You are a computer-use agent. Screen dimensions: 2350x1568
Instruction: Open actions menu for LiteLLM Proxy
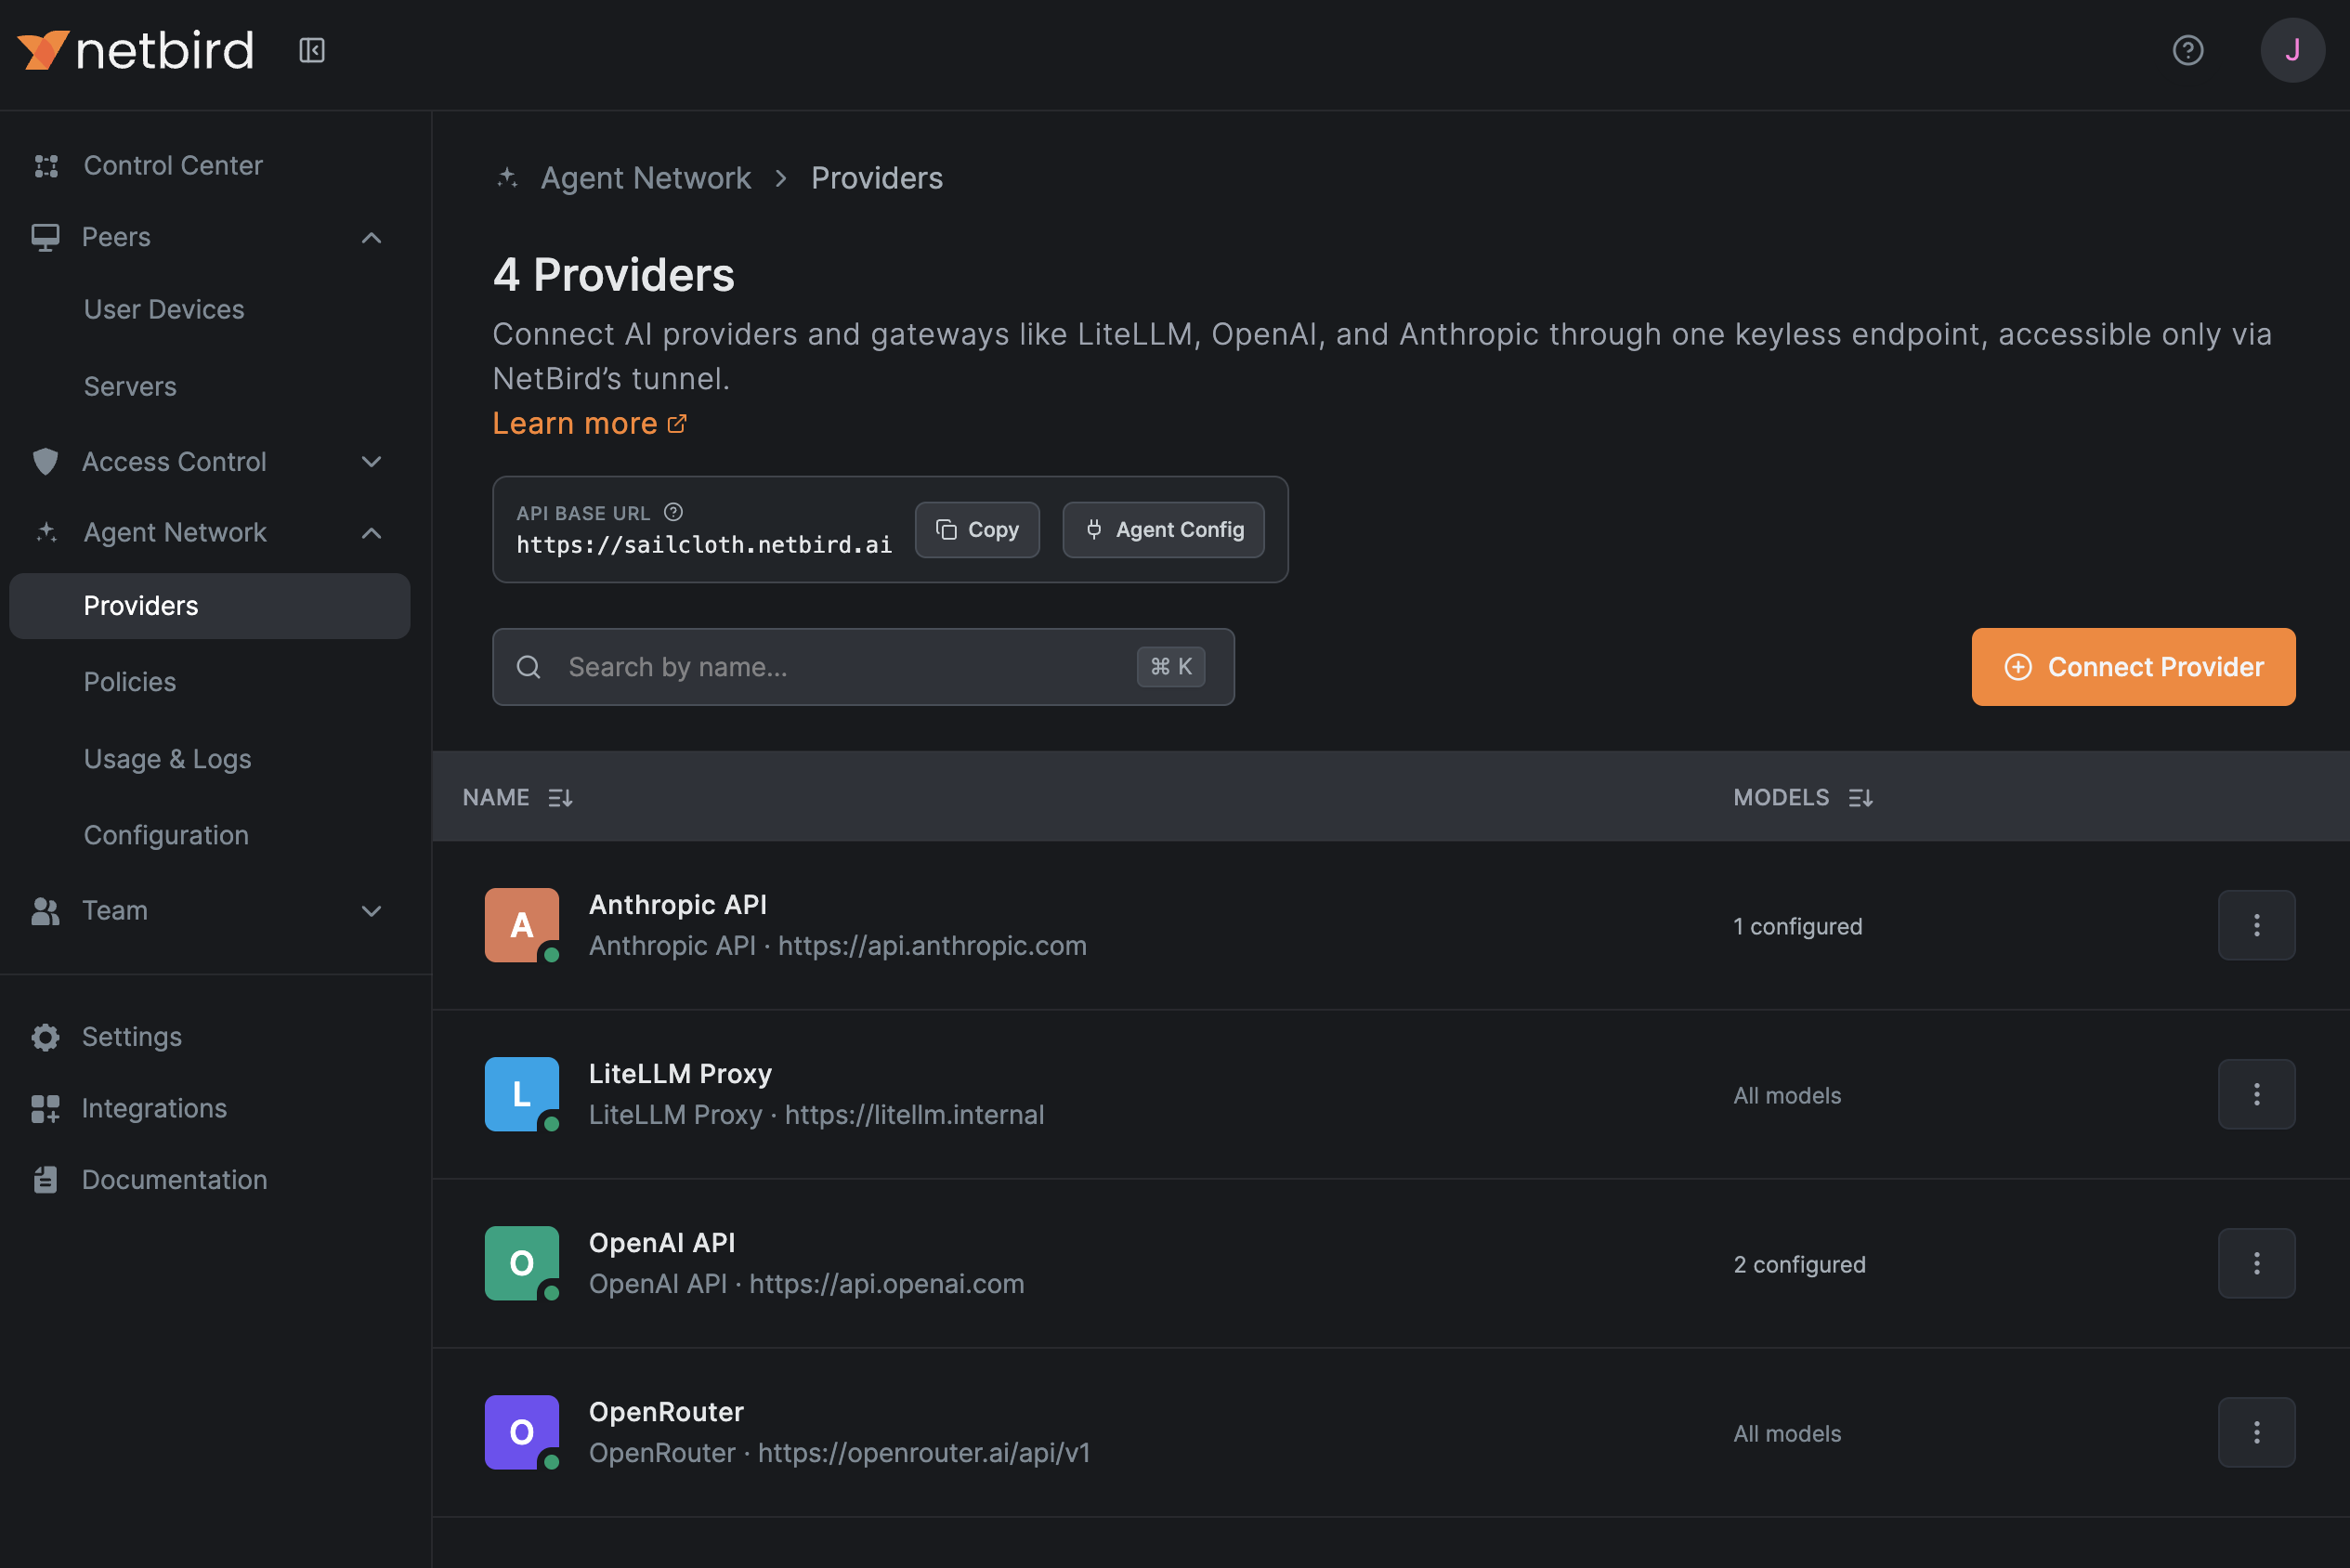coord(2256,1094)
